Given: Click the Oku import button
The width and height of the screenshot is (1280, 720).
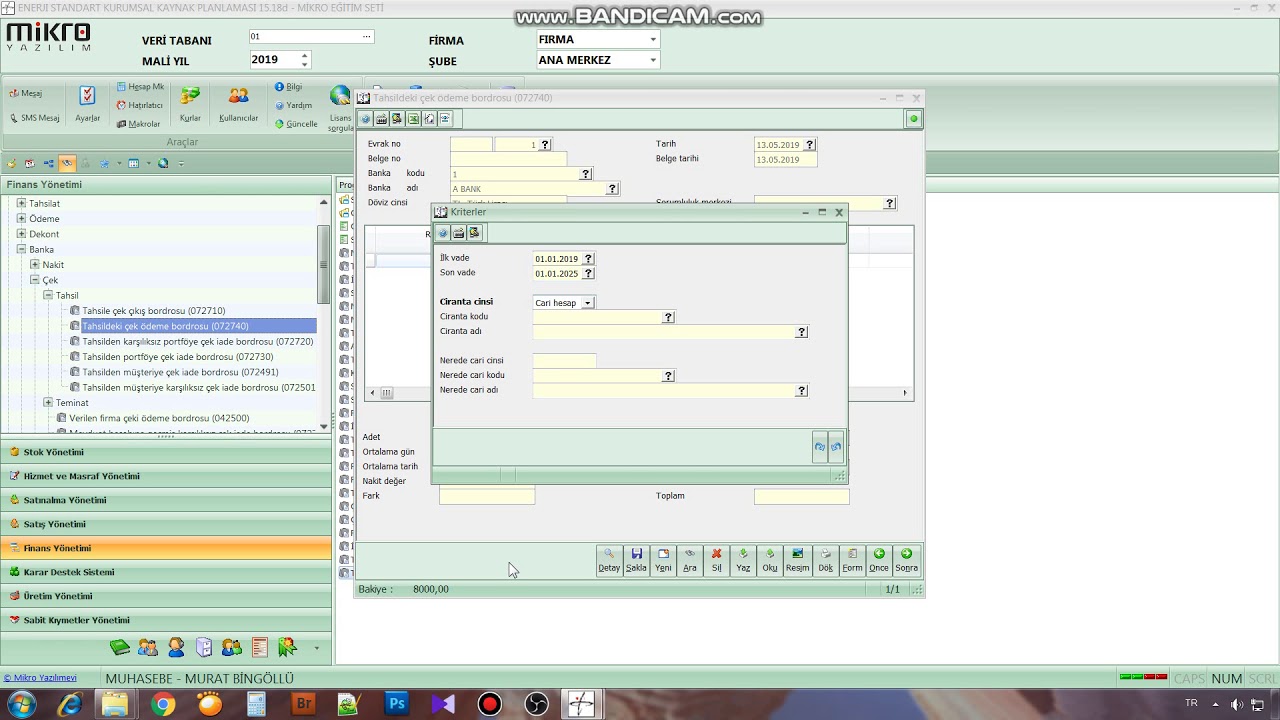Looking at the screenshot, I should 770,560.
